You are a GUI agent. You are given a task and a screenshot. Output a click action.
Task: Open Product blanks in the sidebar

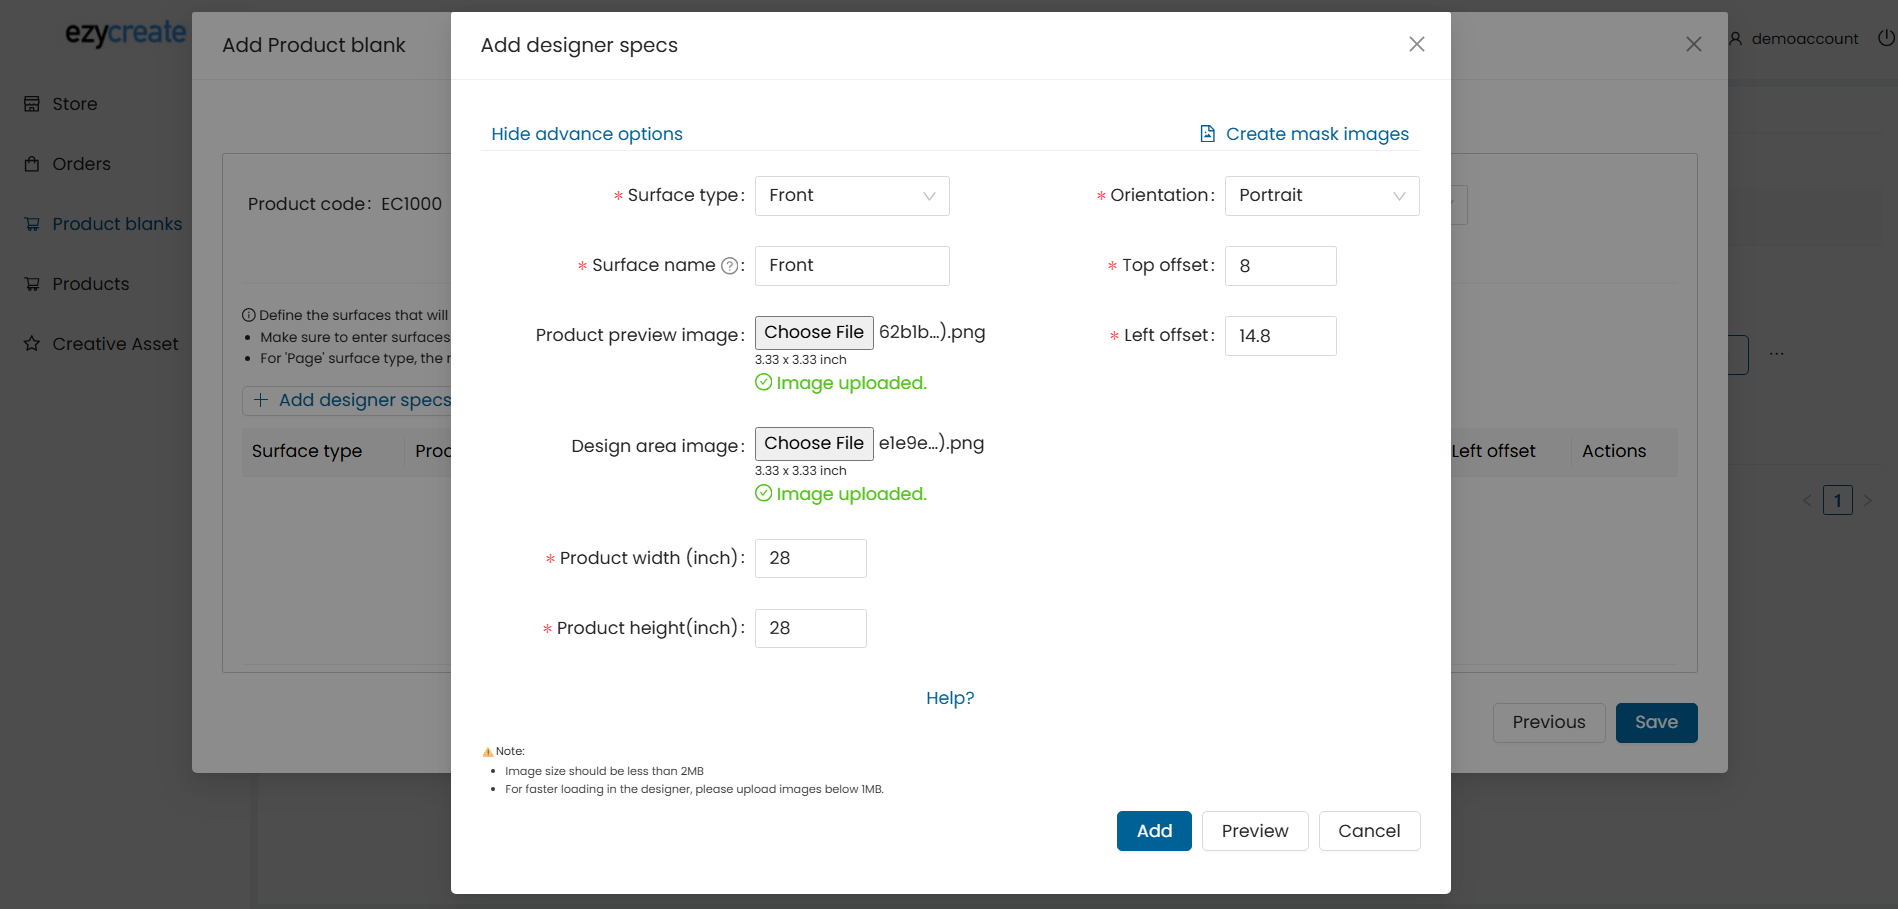(116, 224)
